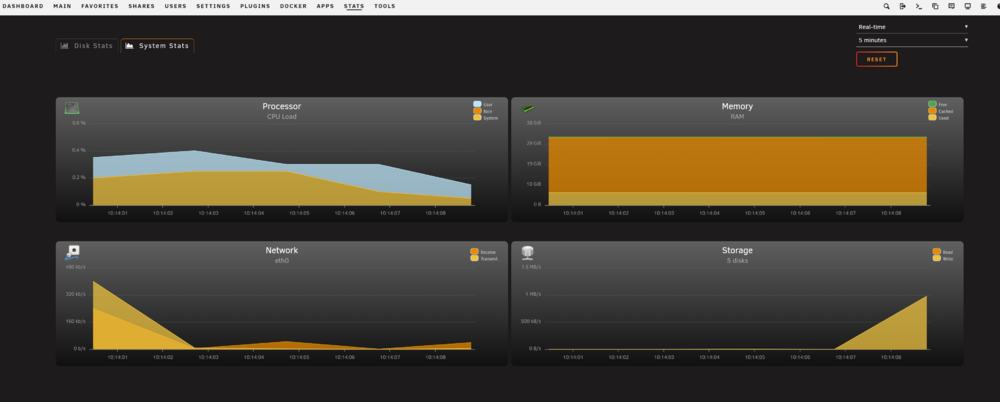Toggle the Receive series in Network legend
The height and width of the screenshot is (402, 1000).
(483, 251)
